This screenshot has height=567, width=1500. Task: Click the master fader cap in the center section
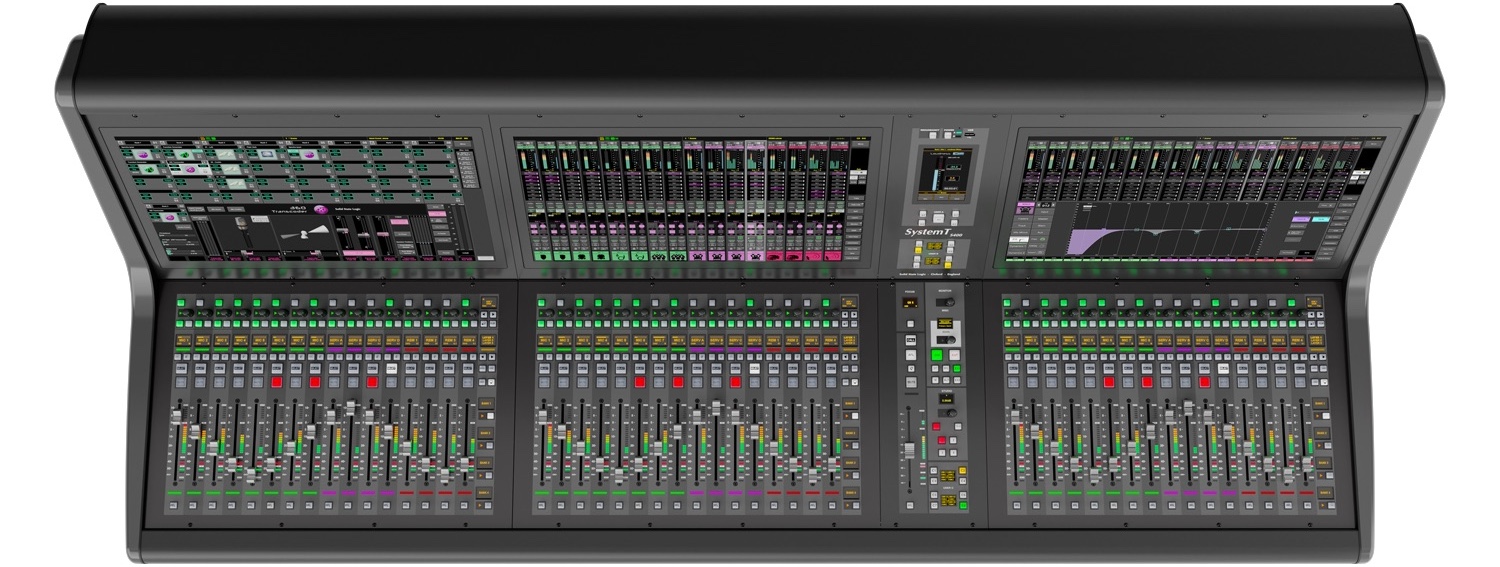[x=910, y=451]
